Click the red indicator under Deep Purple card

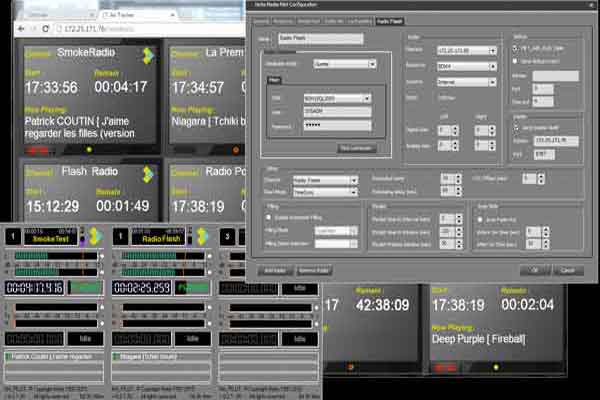tap(445, 368)
